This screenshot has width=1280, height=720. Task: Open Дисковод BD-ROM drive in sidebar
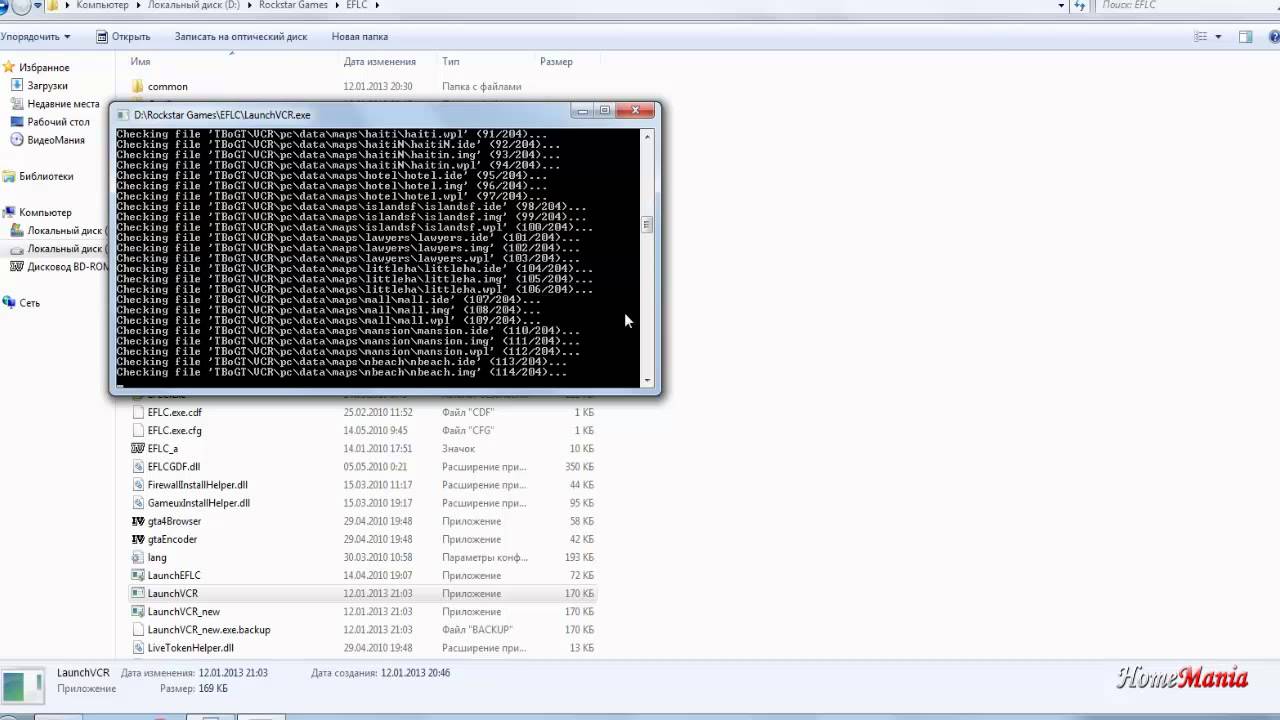67,267
